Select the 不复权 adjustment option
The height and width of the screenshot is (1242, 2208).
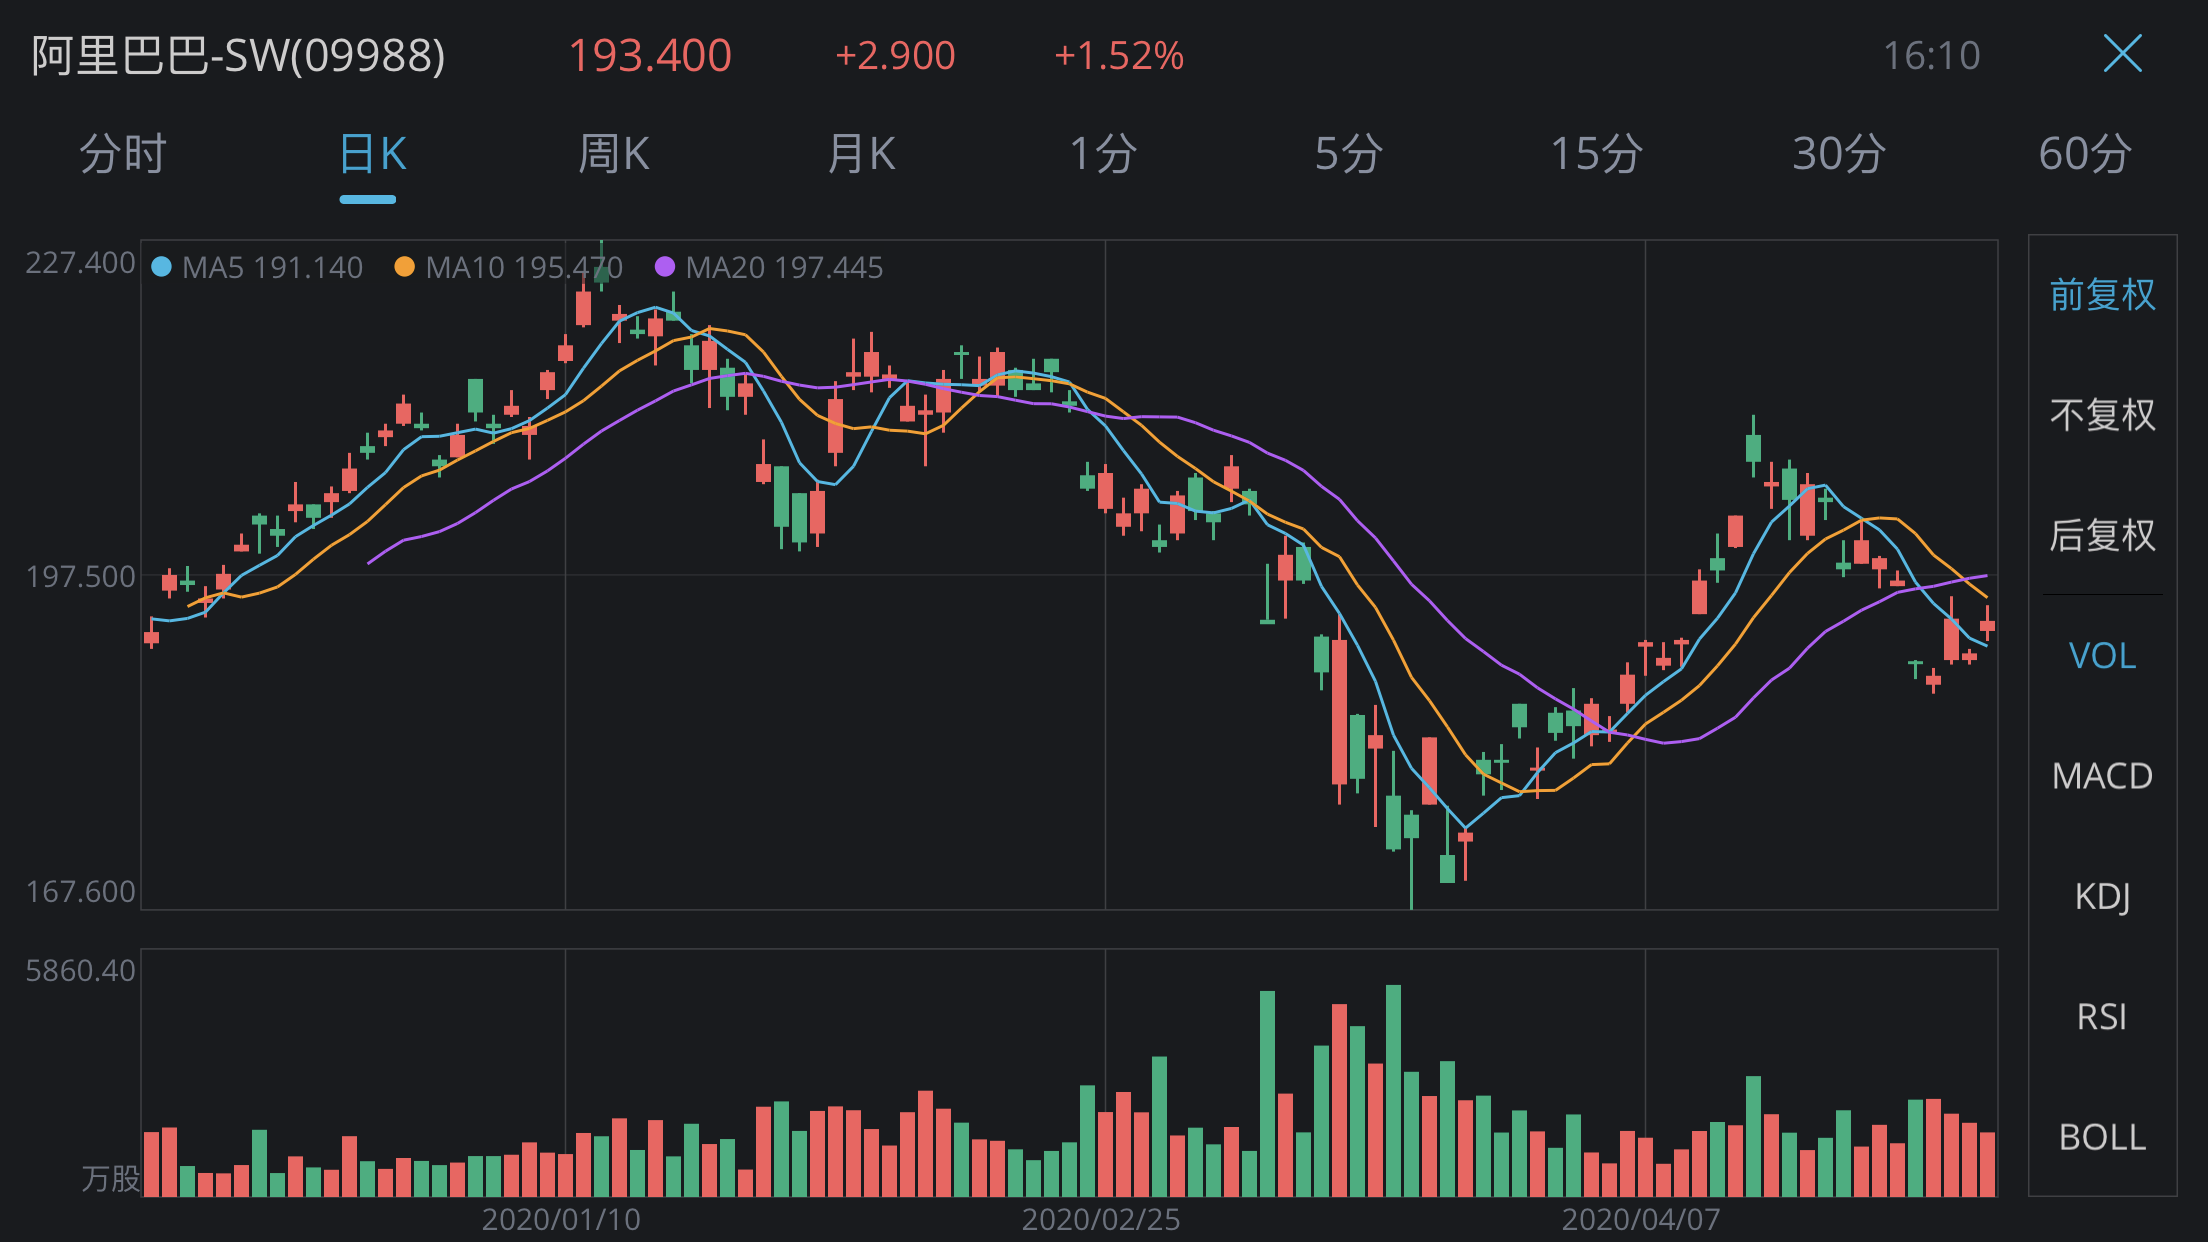[2102, 415]
